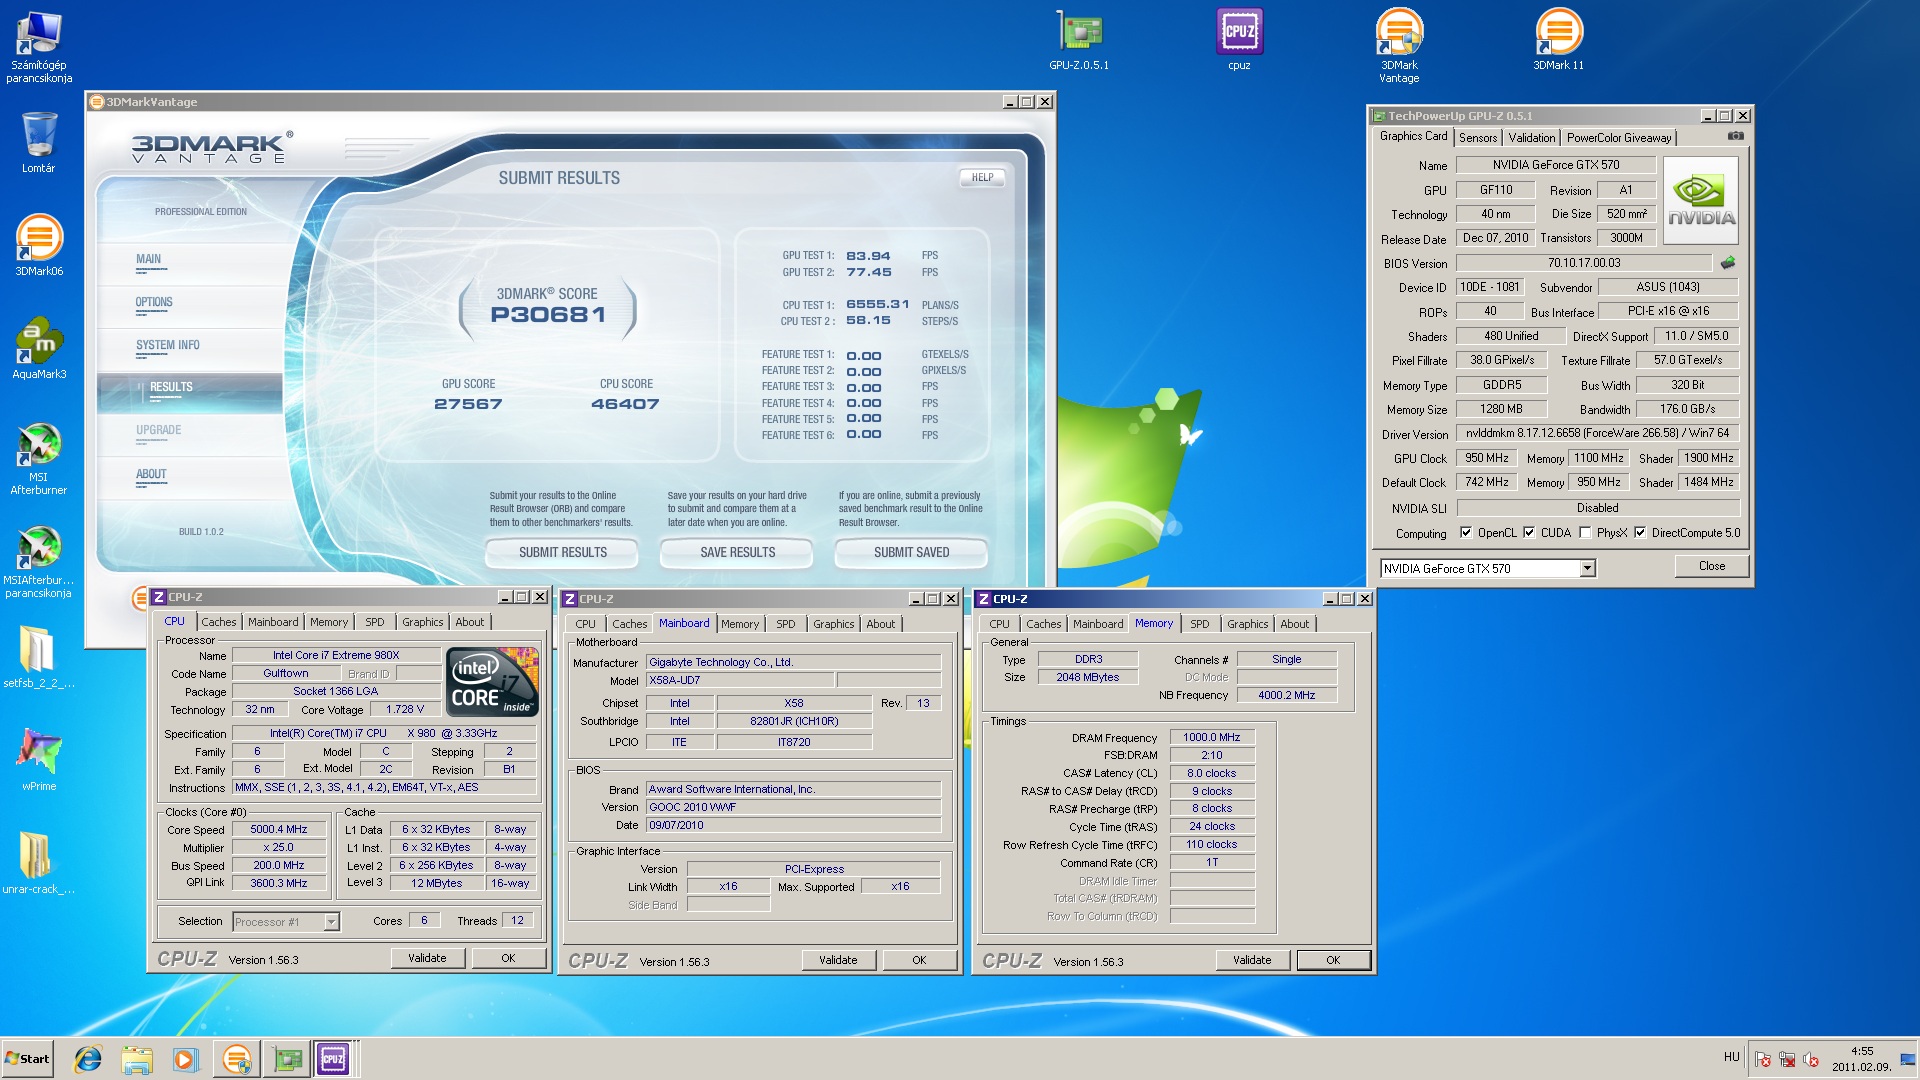The image size is (1920, 1080).
Task: Click the GPU-Z screenshot camera icon
Action: (x=1735, y=136)
